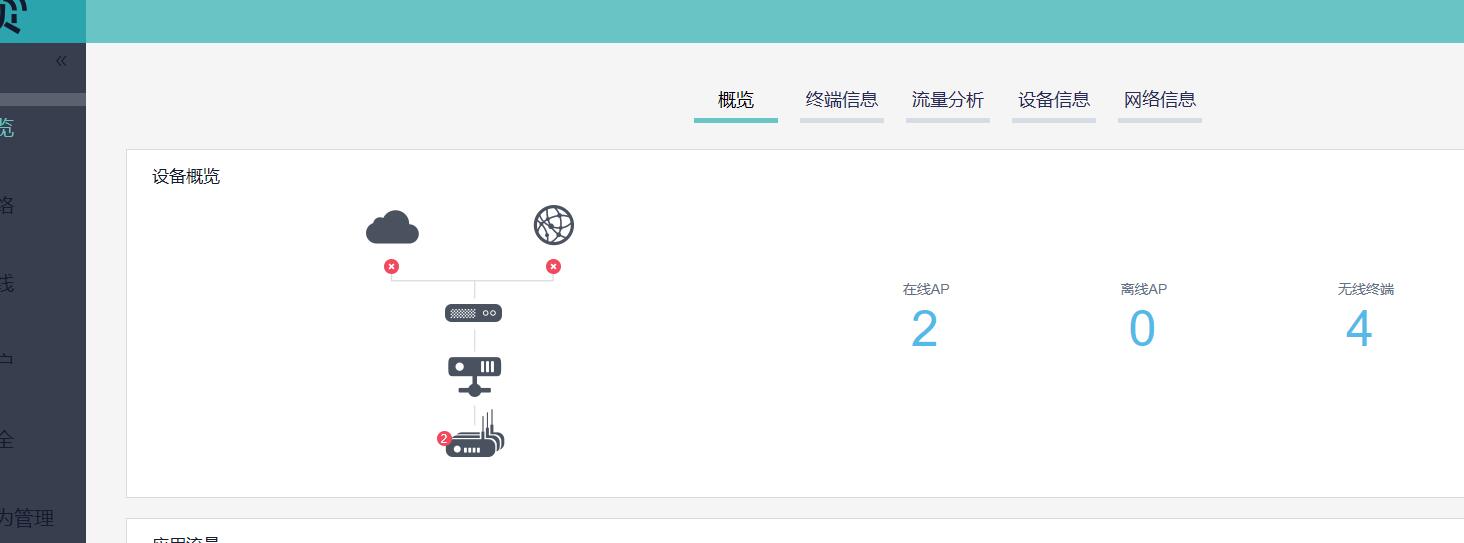
Task: Open the sidebar item ending in 为管理
Action: tap(27, 518)
